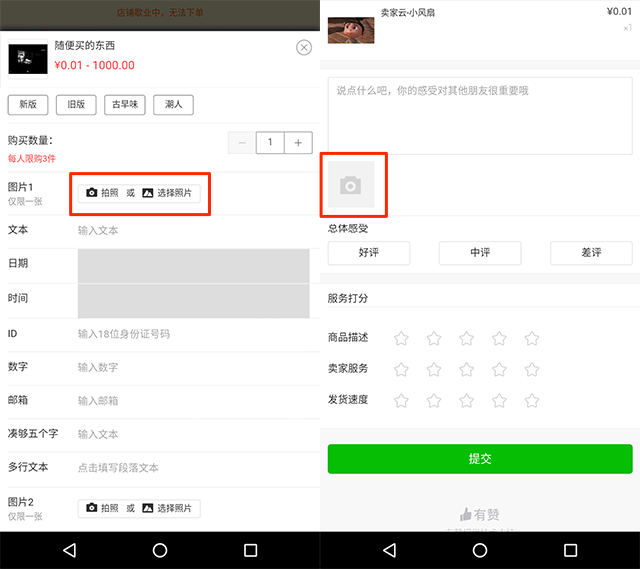Open the 日期 date picker field

pos(193,265)
